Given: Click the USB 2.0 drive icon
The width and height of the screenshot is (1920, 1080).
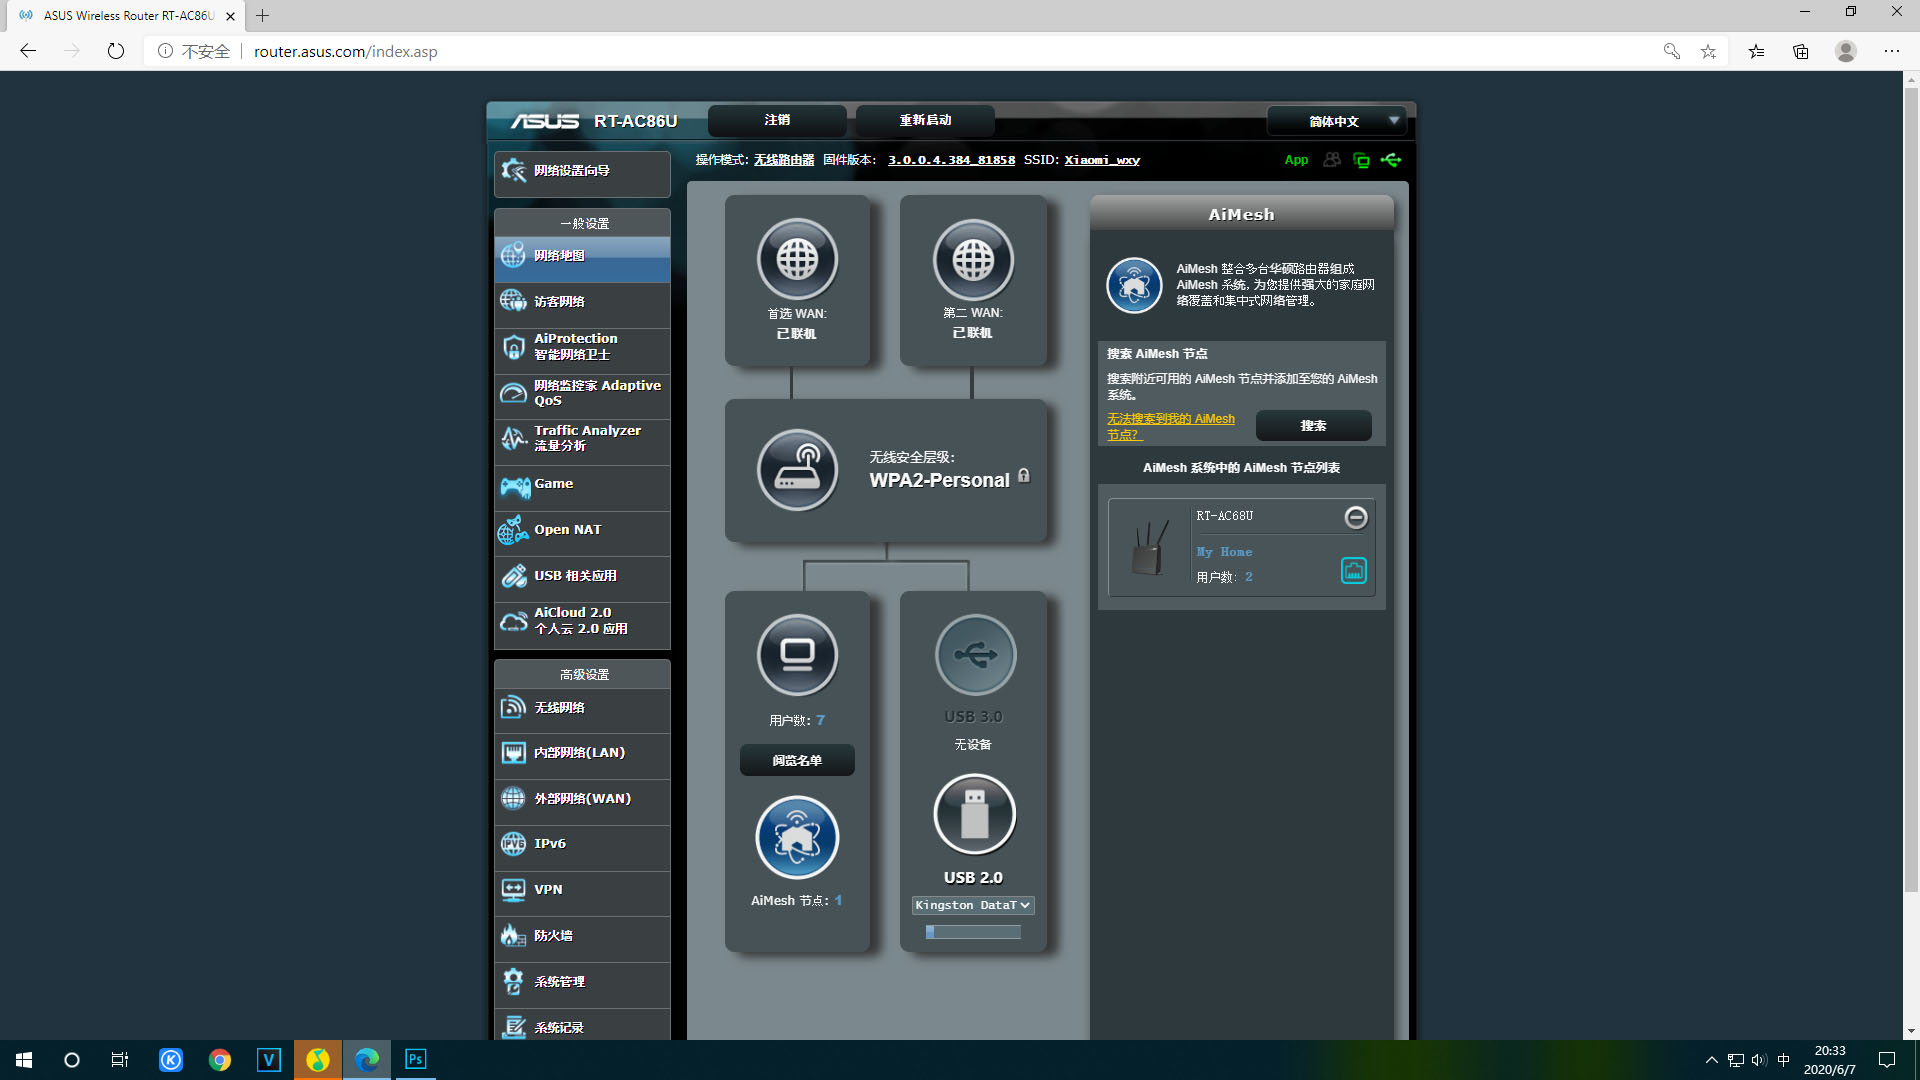Looking at the screenshot, I should (x=974, y=814).
